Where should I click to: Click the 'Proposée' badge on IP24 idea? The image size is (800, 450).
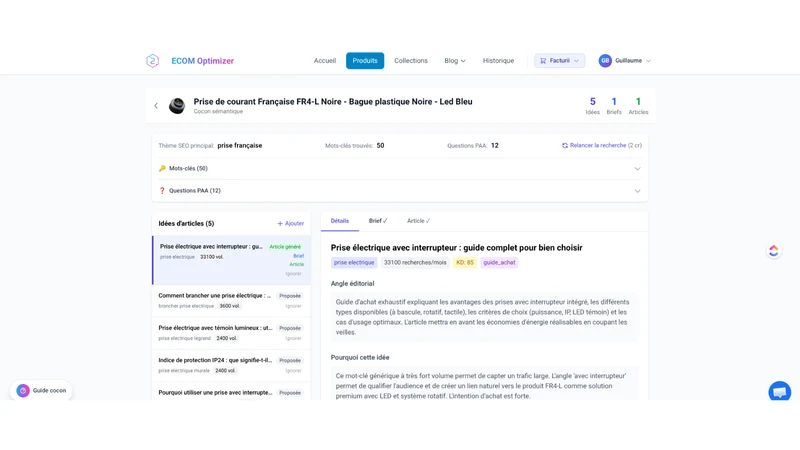coord(290,360)
